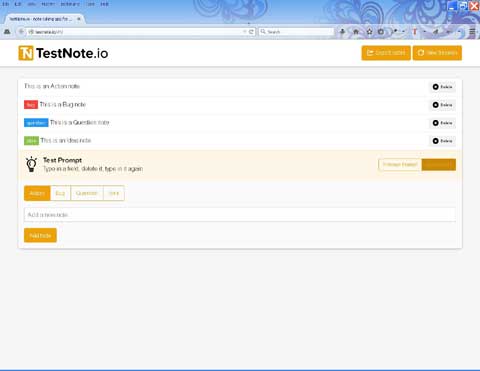Screen dimensions: 480x371
Task: Click the Export notes button
Action: [386, 53]
